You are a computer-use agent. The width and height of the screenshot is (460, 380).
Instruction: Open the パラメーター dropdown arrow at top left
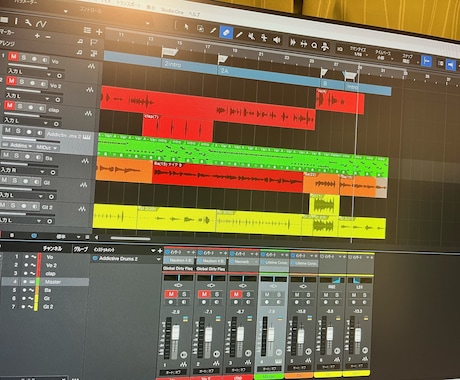[65, 11]
